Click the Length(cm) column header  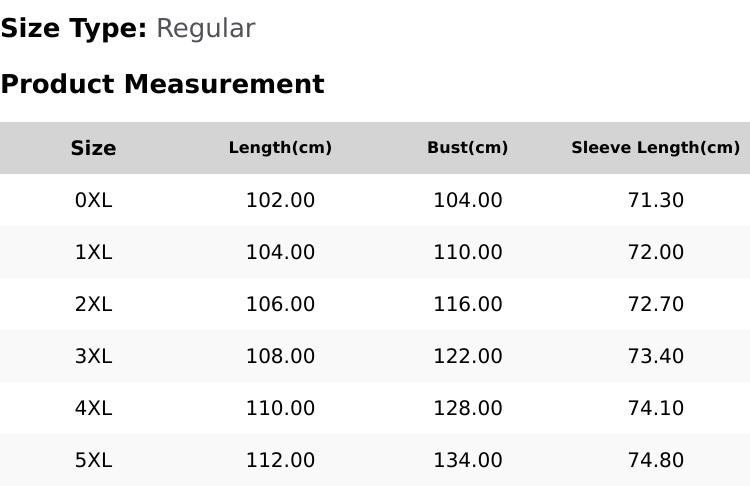[x=280, y=148]
